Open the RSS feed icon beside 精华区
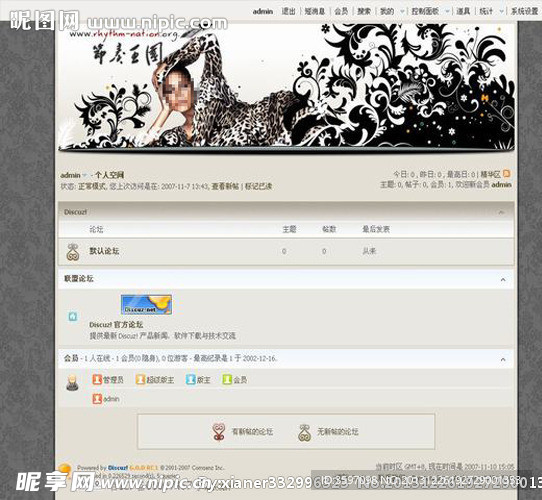Image resolution: width=542 pixels, height=500 pixels. tap(507, 173)
